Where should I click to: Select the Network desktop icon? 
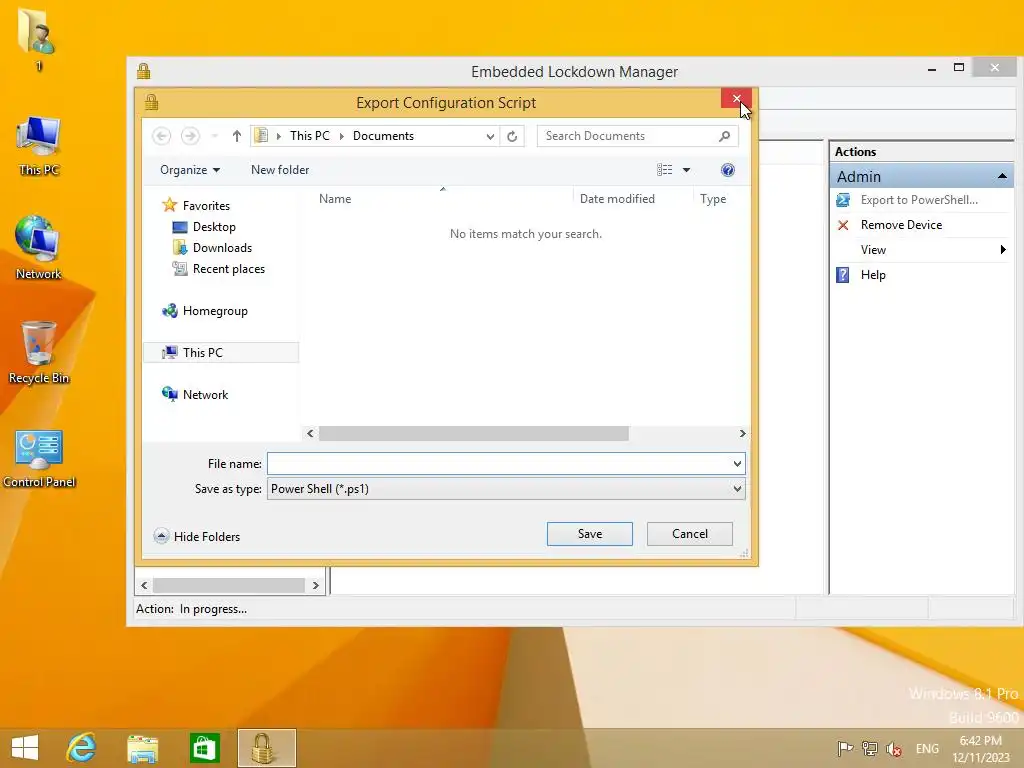[39, 248]
